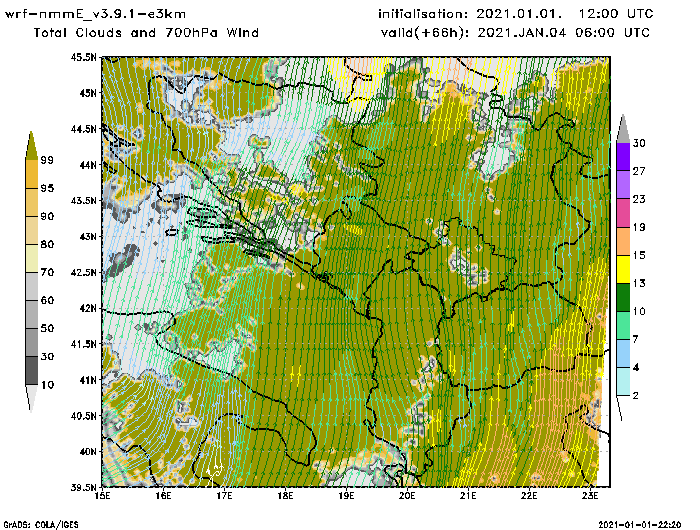Screen dimensions: 700x530
Task: Click the gray 30–50 cloud legend swatch
Action: click(31, 342)
